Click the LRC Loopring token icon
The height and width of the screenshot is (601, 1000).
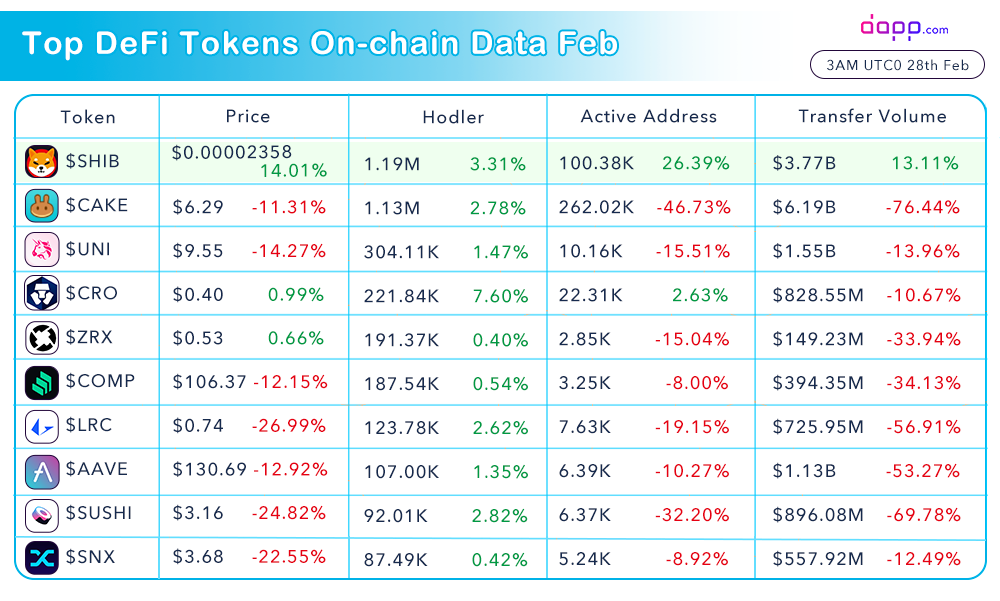tap(41, 426)
